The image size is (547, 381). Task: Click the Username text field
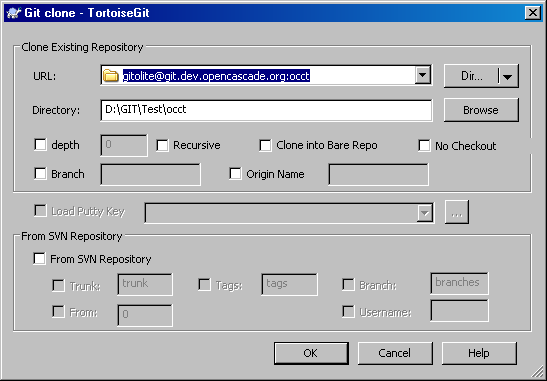click(x=459, y=311)
